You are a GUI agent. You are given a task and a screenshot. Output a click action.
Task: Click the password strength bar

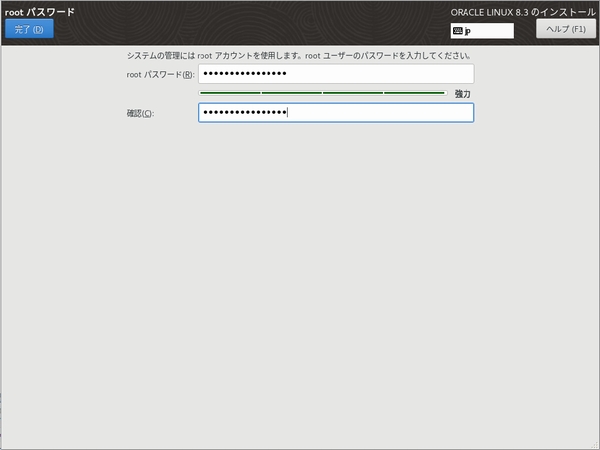(x=323, y=93)
